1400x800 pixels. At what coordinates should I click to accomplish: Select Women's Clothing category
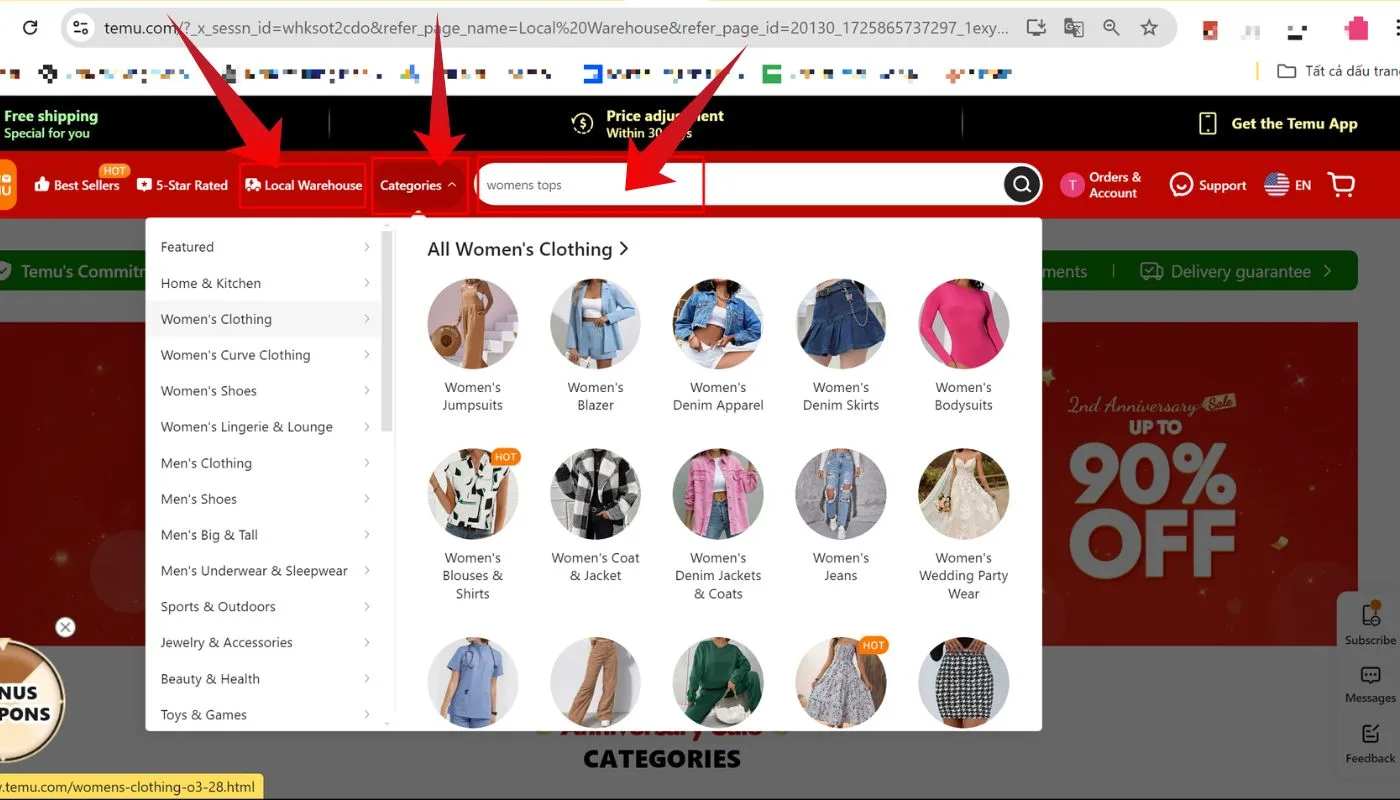click(x=264, y=319)
